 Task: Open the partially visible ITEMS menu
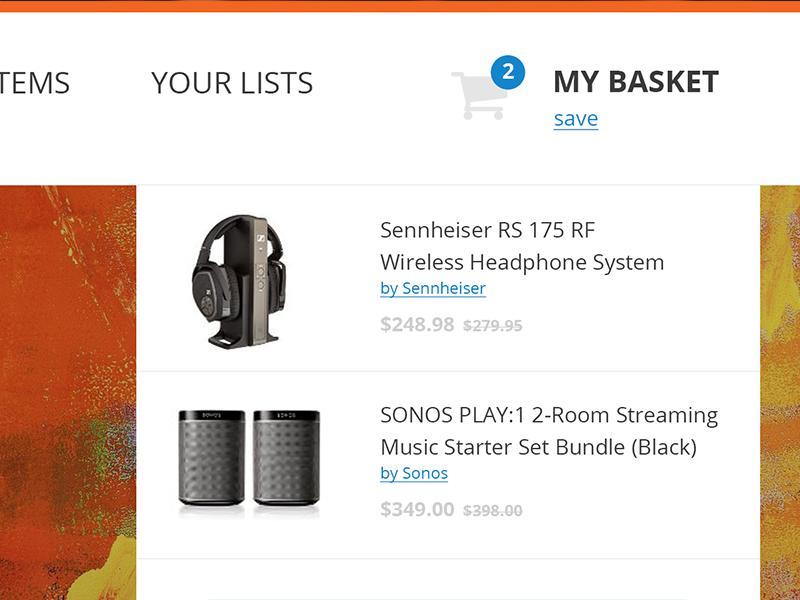click(x=34, y=83)
